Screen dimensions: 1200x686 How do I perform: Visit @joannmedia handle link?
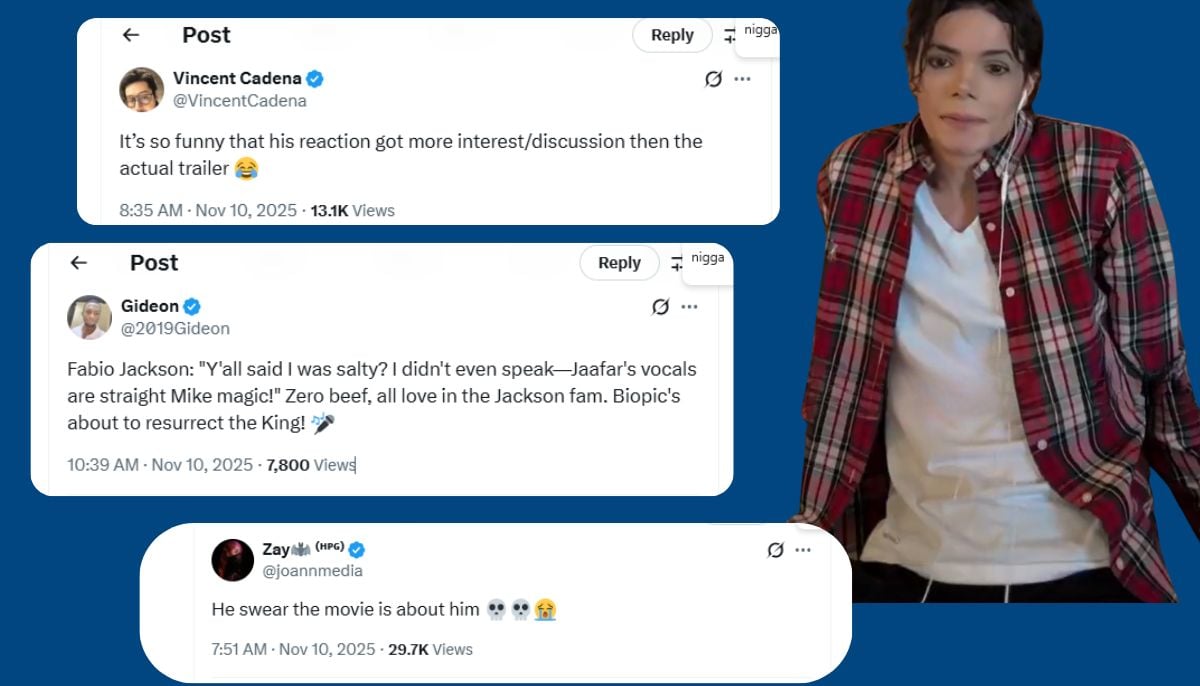pyautogui.click(x=312, y=571)
